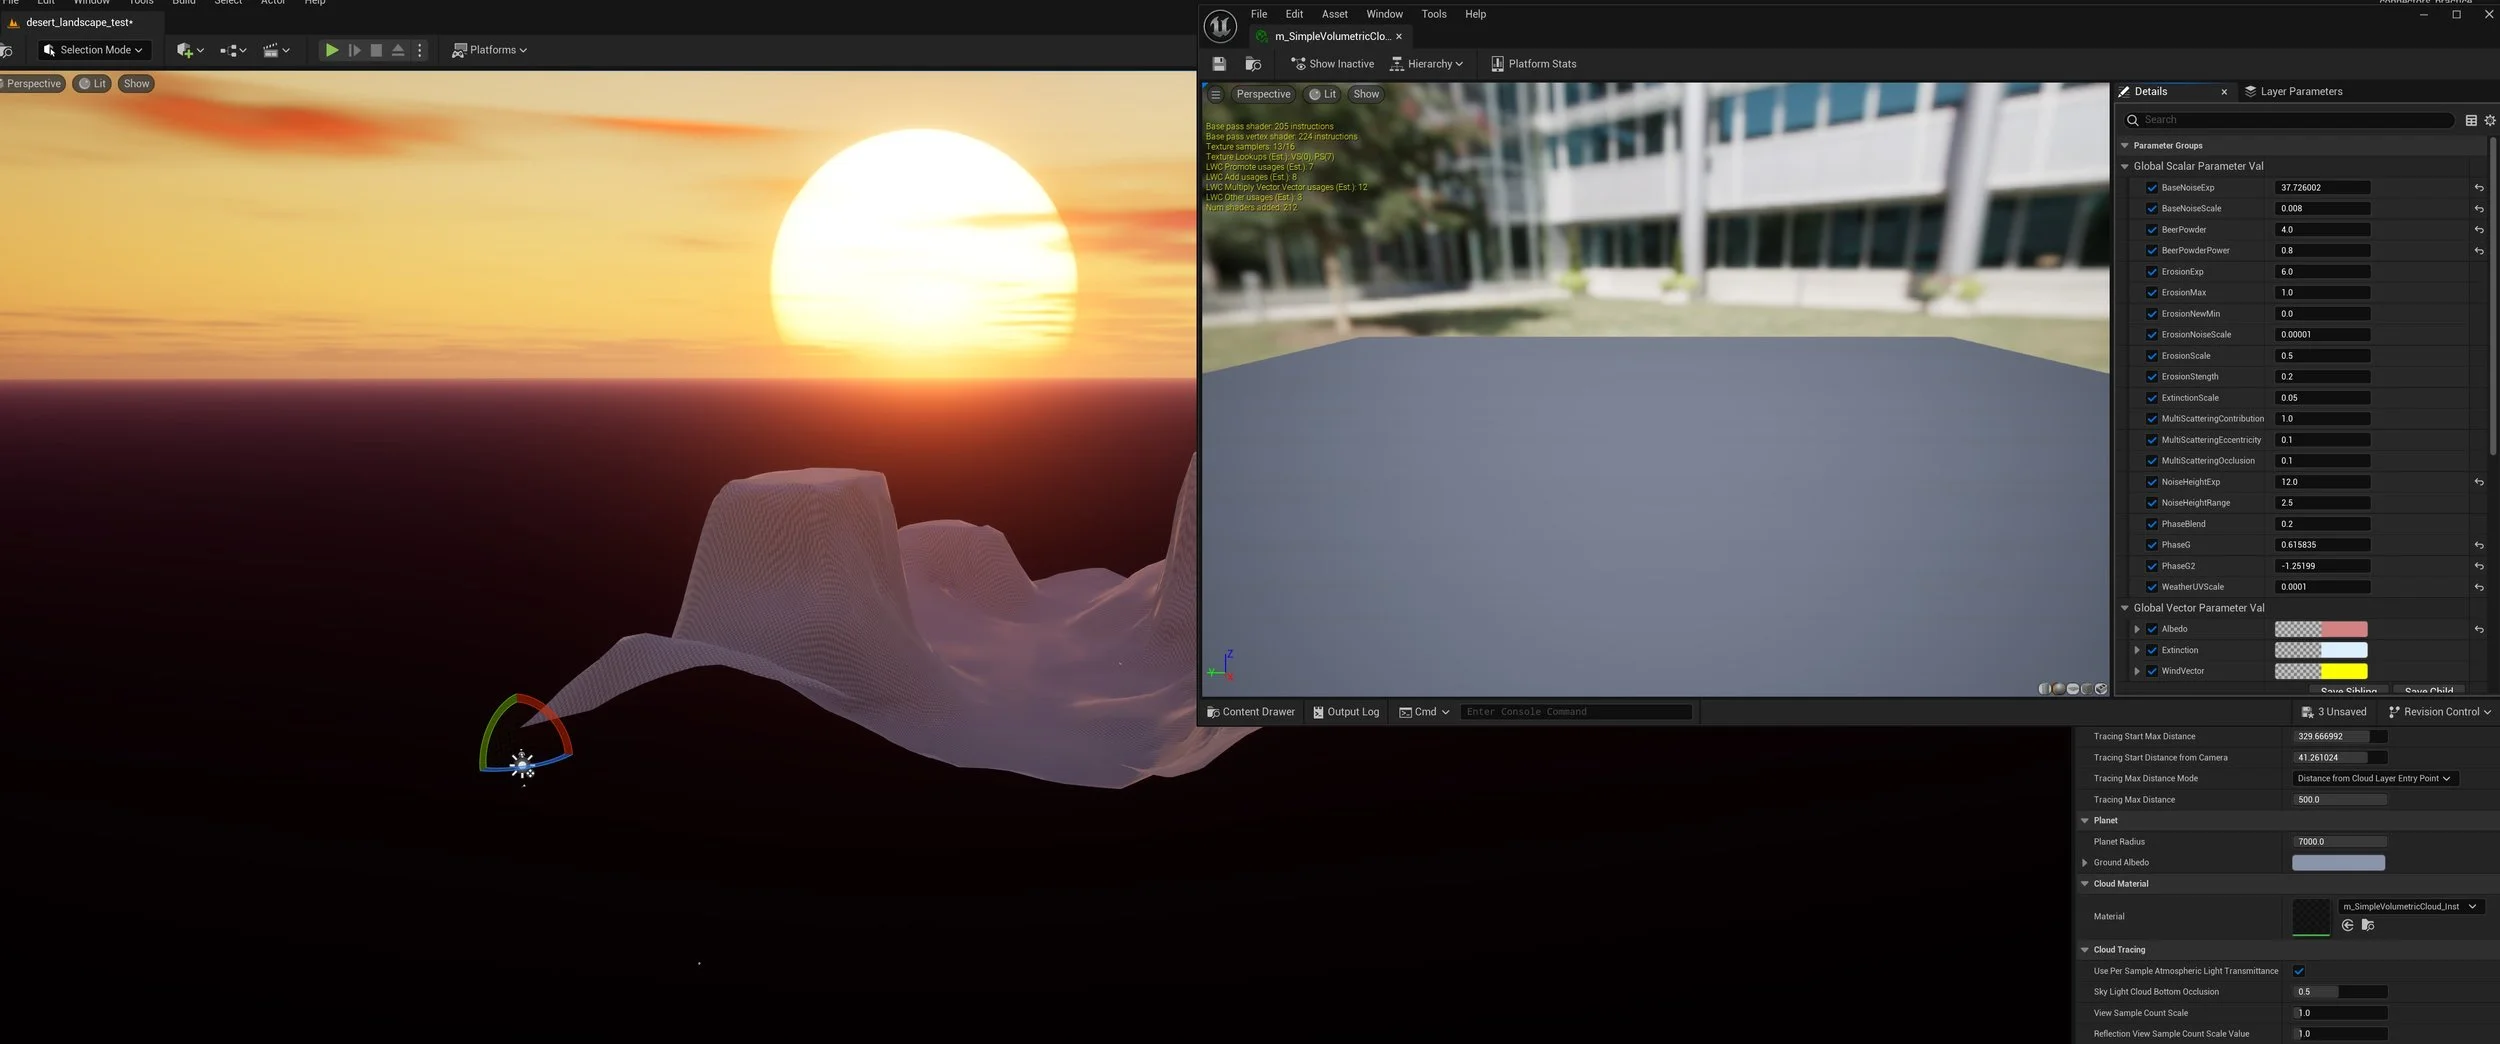Click Show in the material preview viewport
Screen dimensions: 2500x1044
pos(1366,94)
